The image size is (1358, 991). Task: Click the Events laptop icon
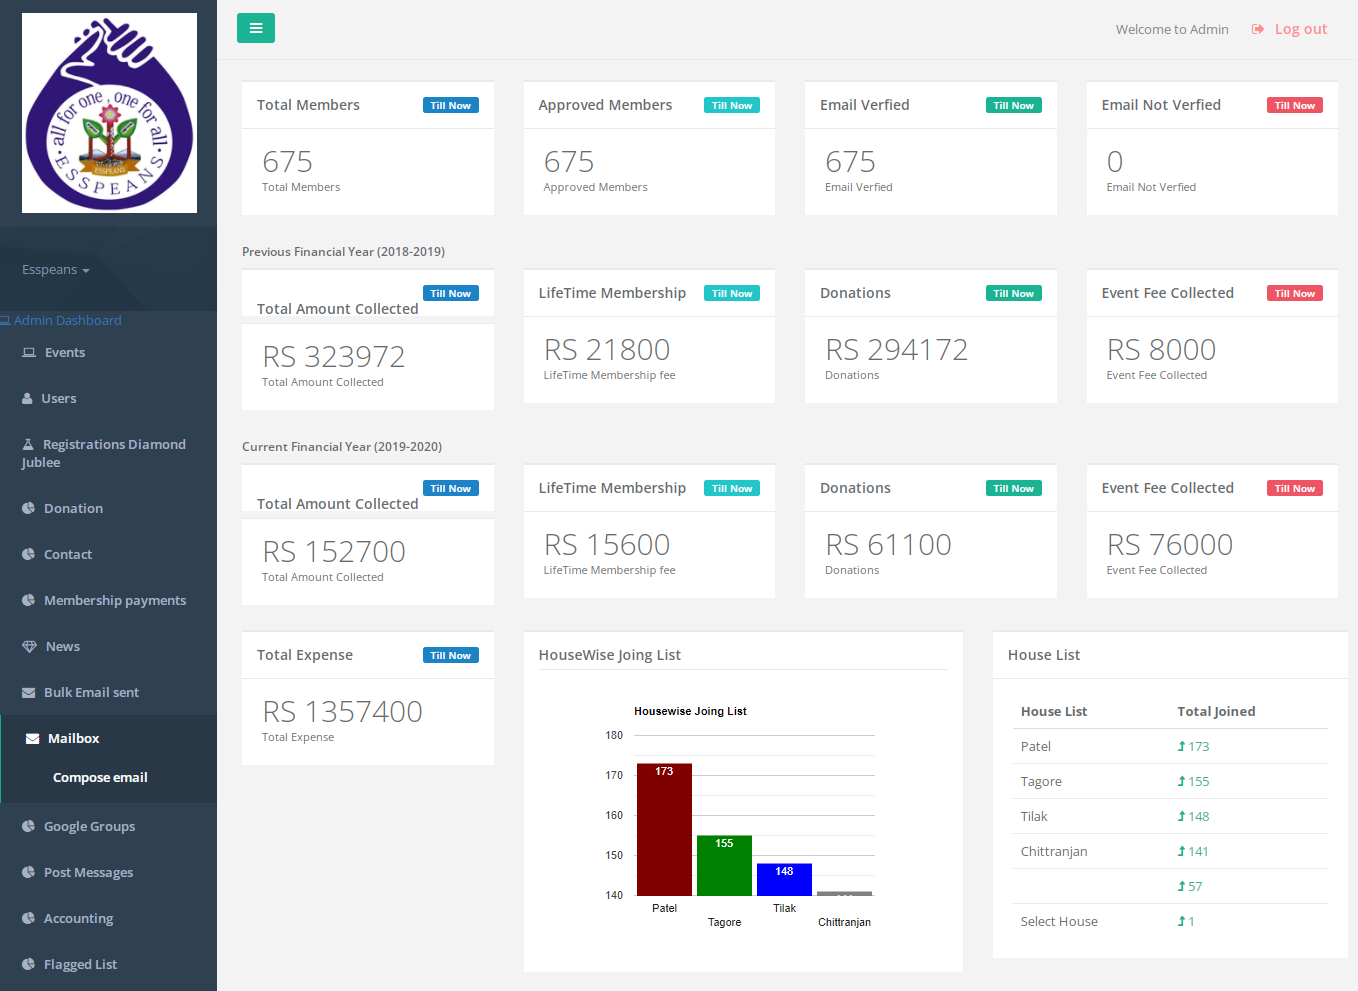tap(29, 352)
